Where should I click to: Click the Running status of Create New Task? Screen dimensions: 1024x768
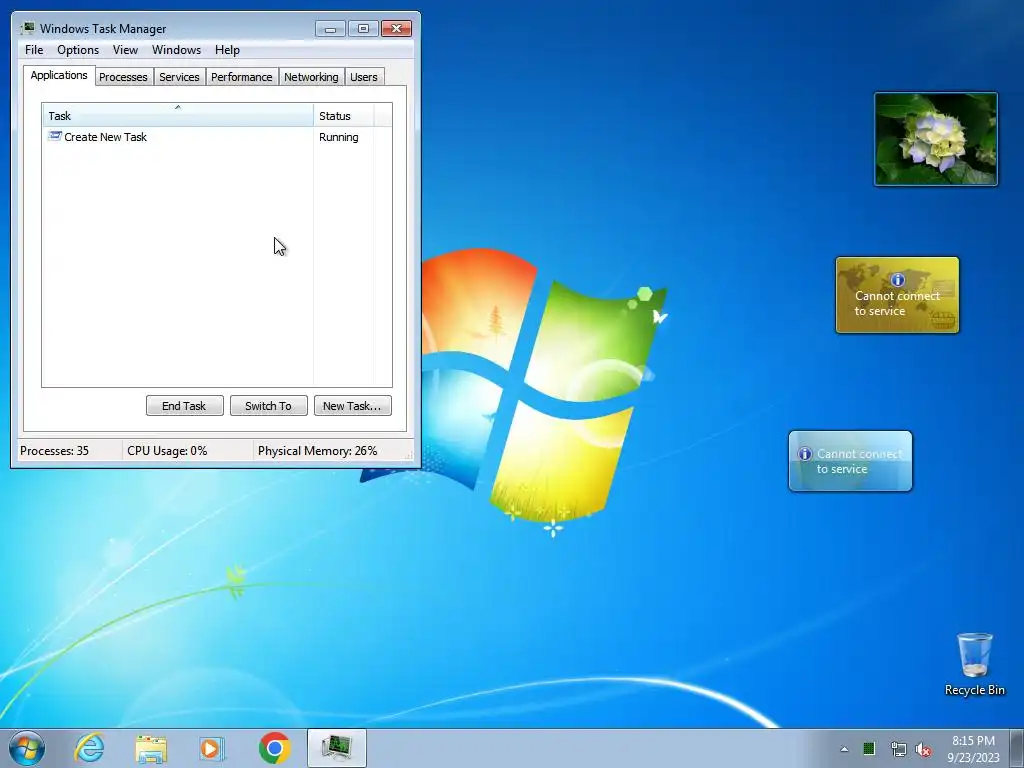(338, 137)
